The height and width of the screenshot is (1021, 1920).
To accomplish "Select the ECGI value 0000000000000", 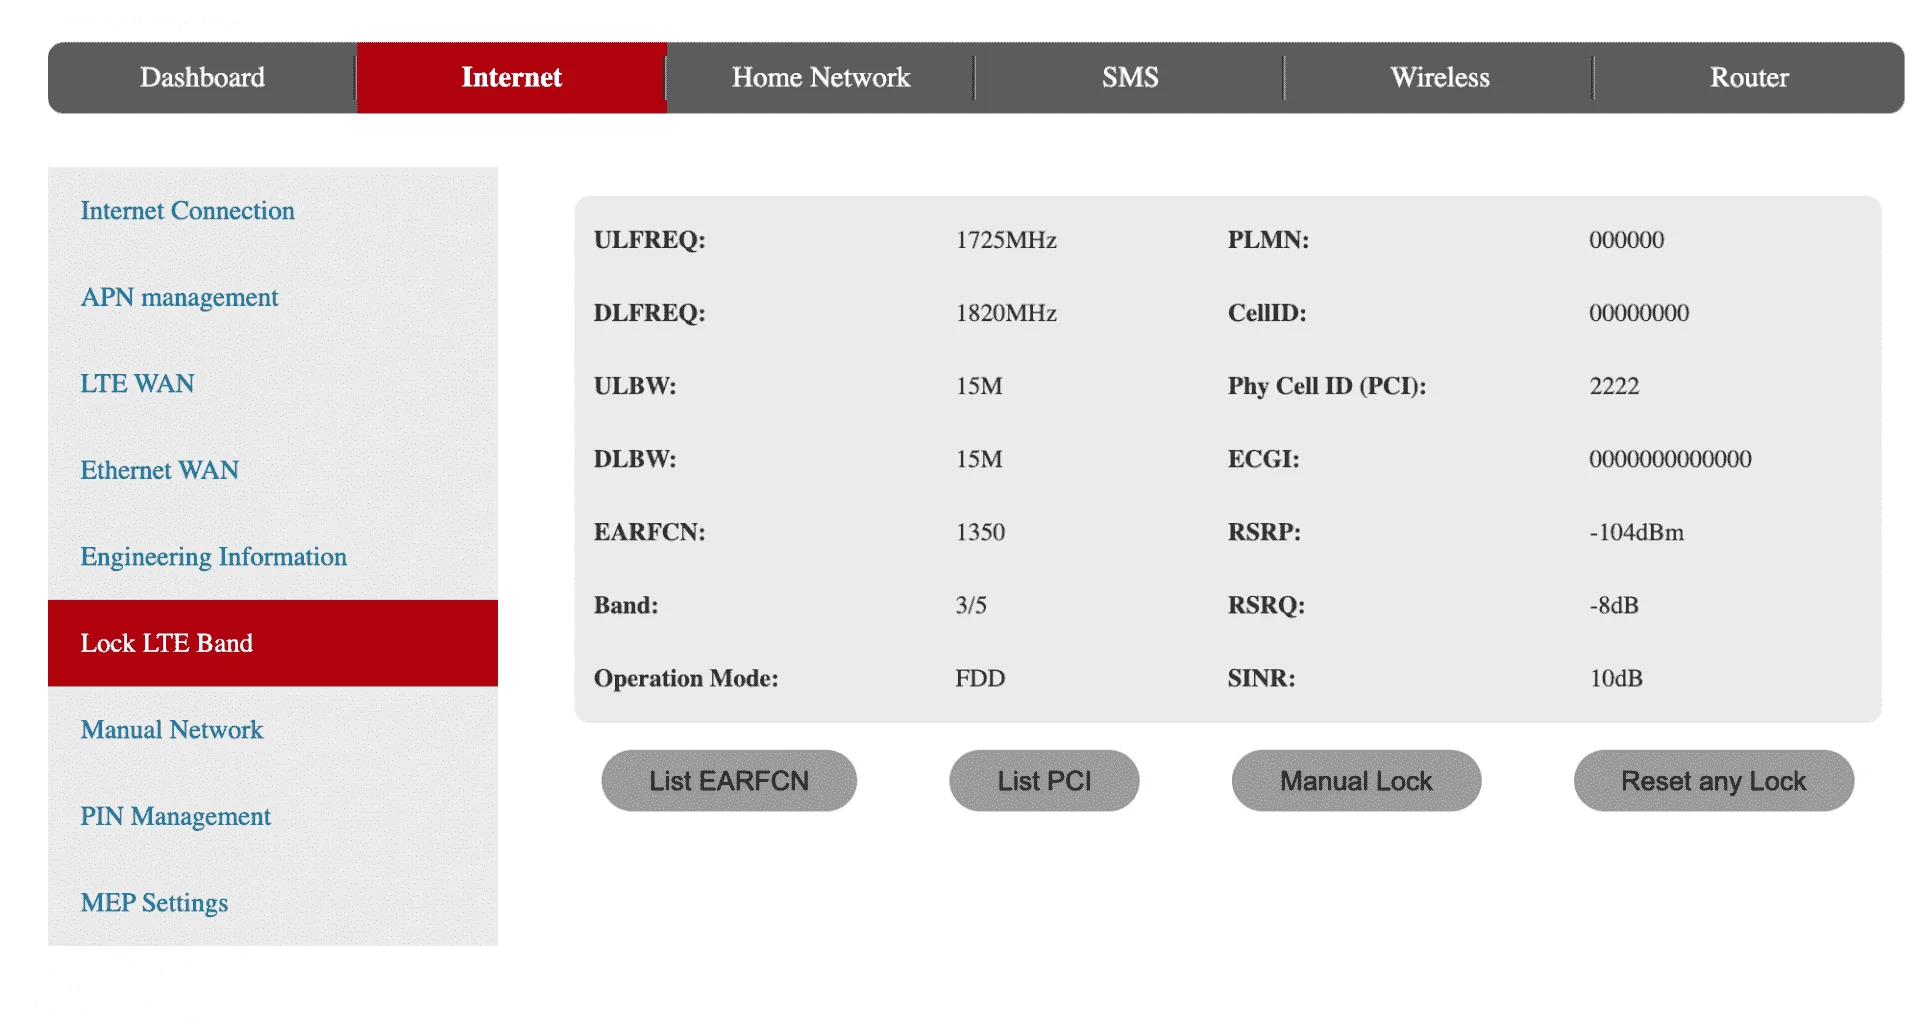I will pyautogui.click(x=1670, y=459).
